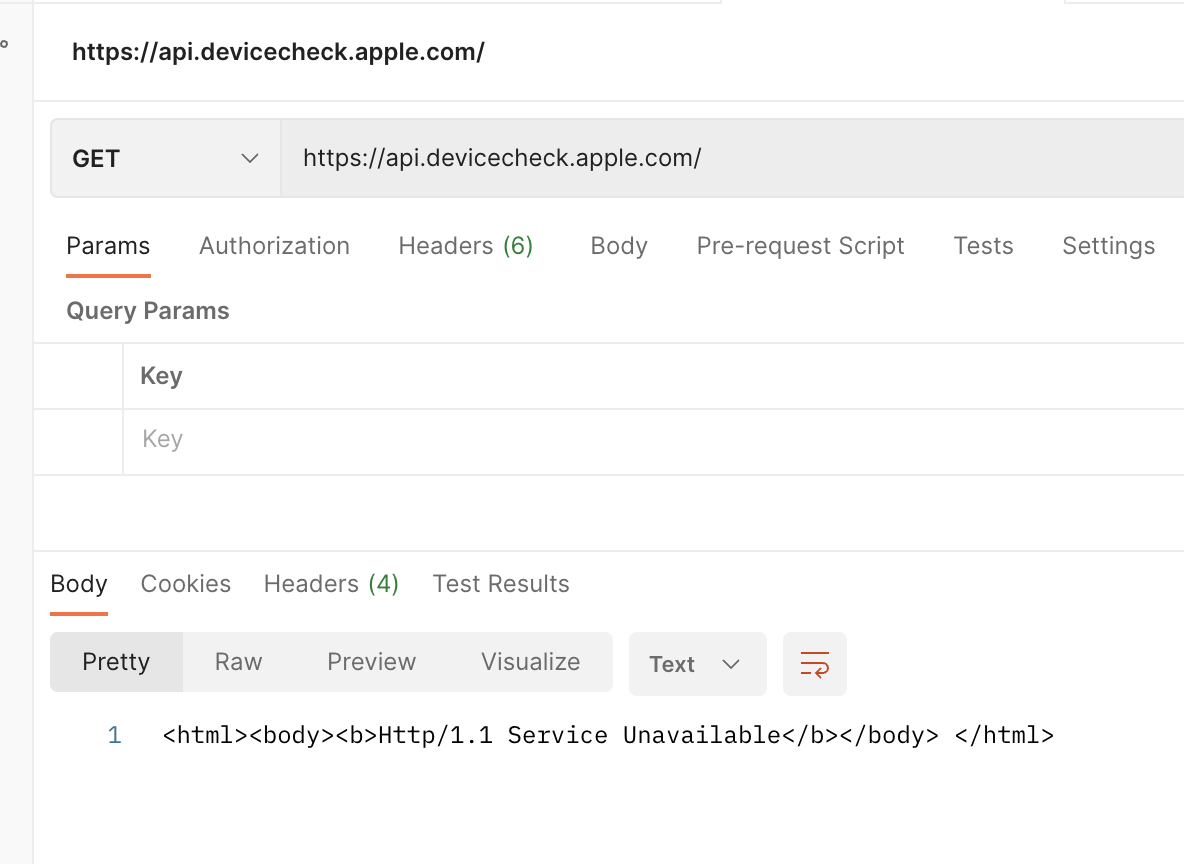This screenshot has height=864, width=1184.
Task: Open the GET method dropdown
Action: click(x=165, y=159)
